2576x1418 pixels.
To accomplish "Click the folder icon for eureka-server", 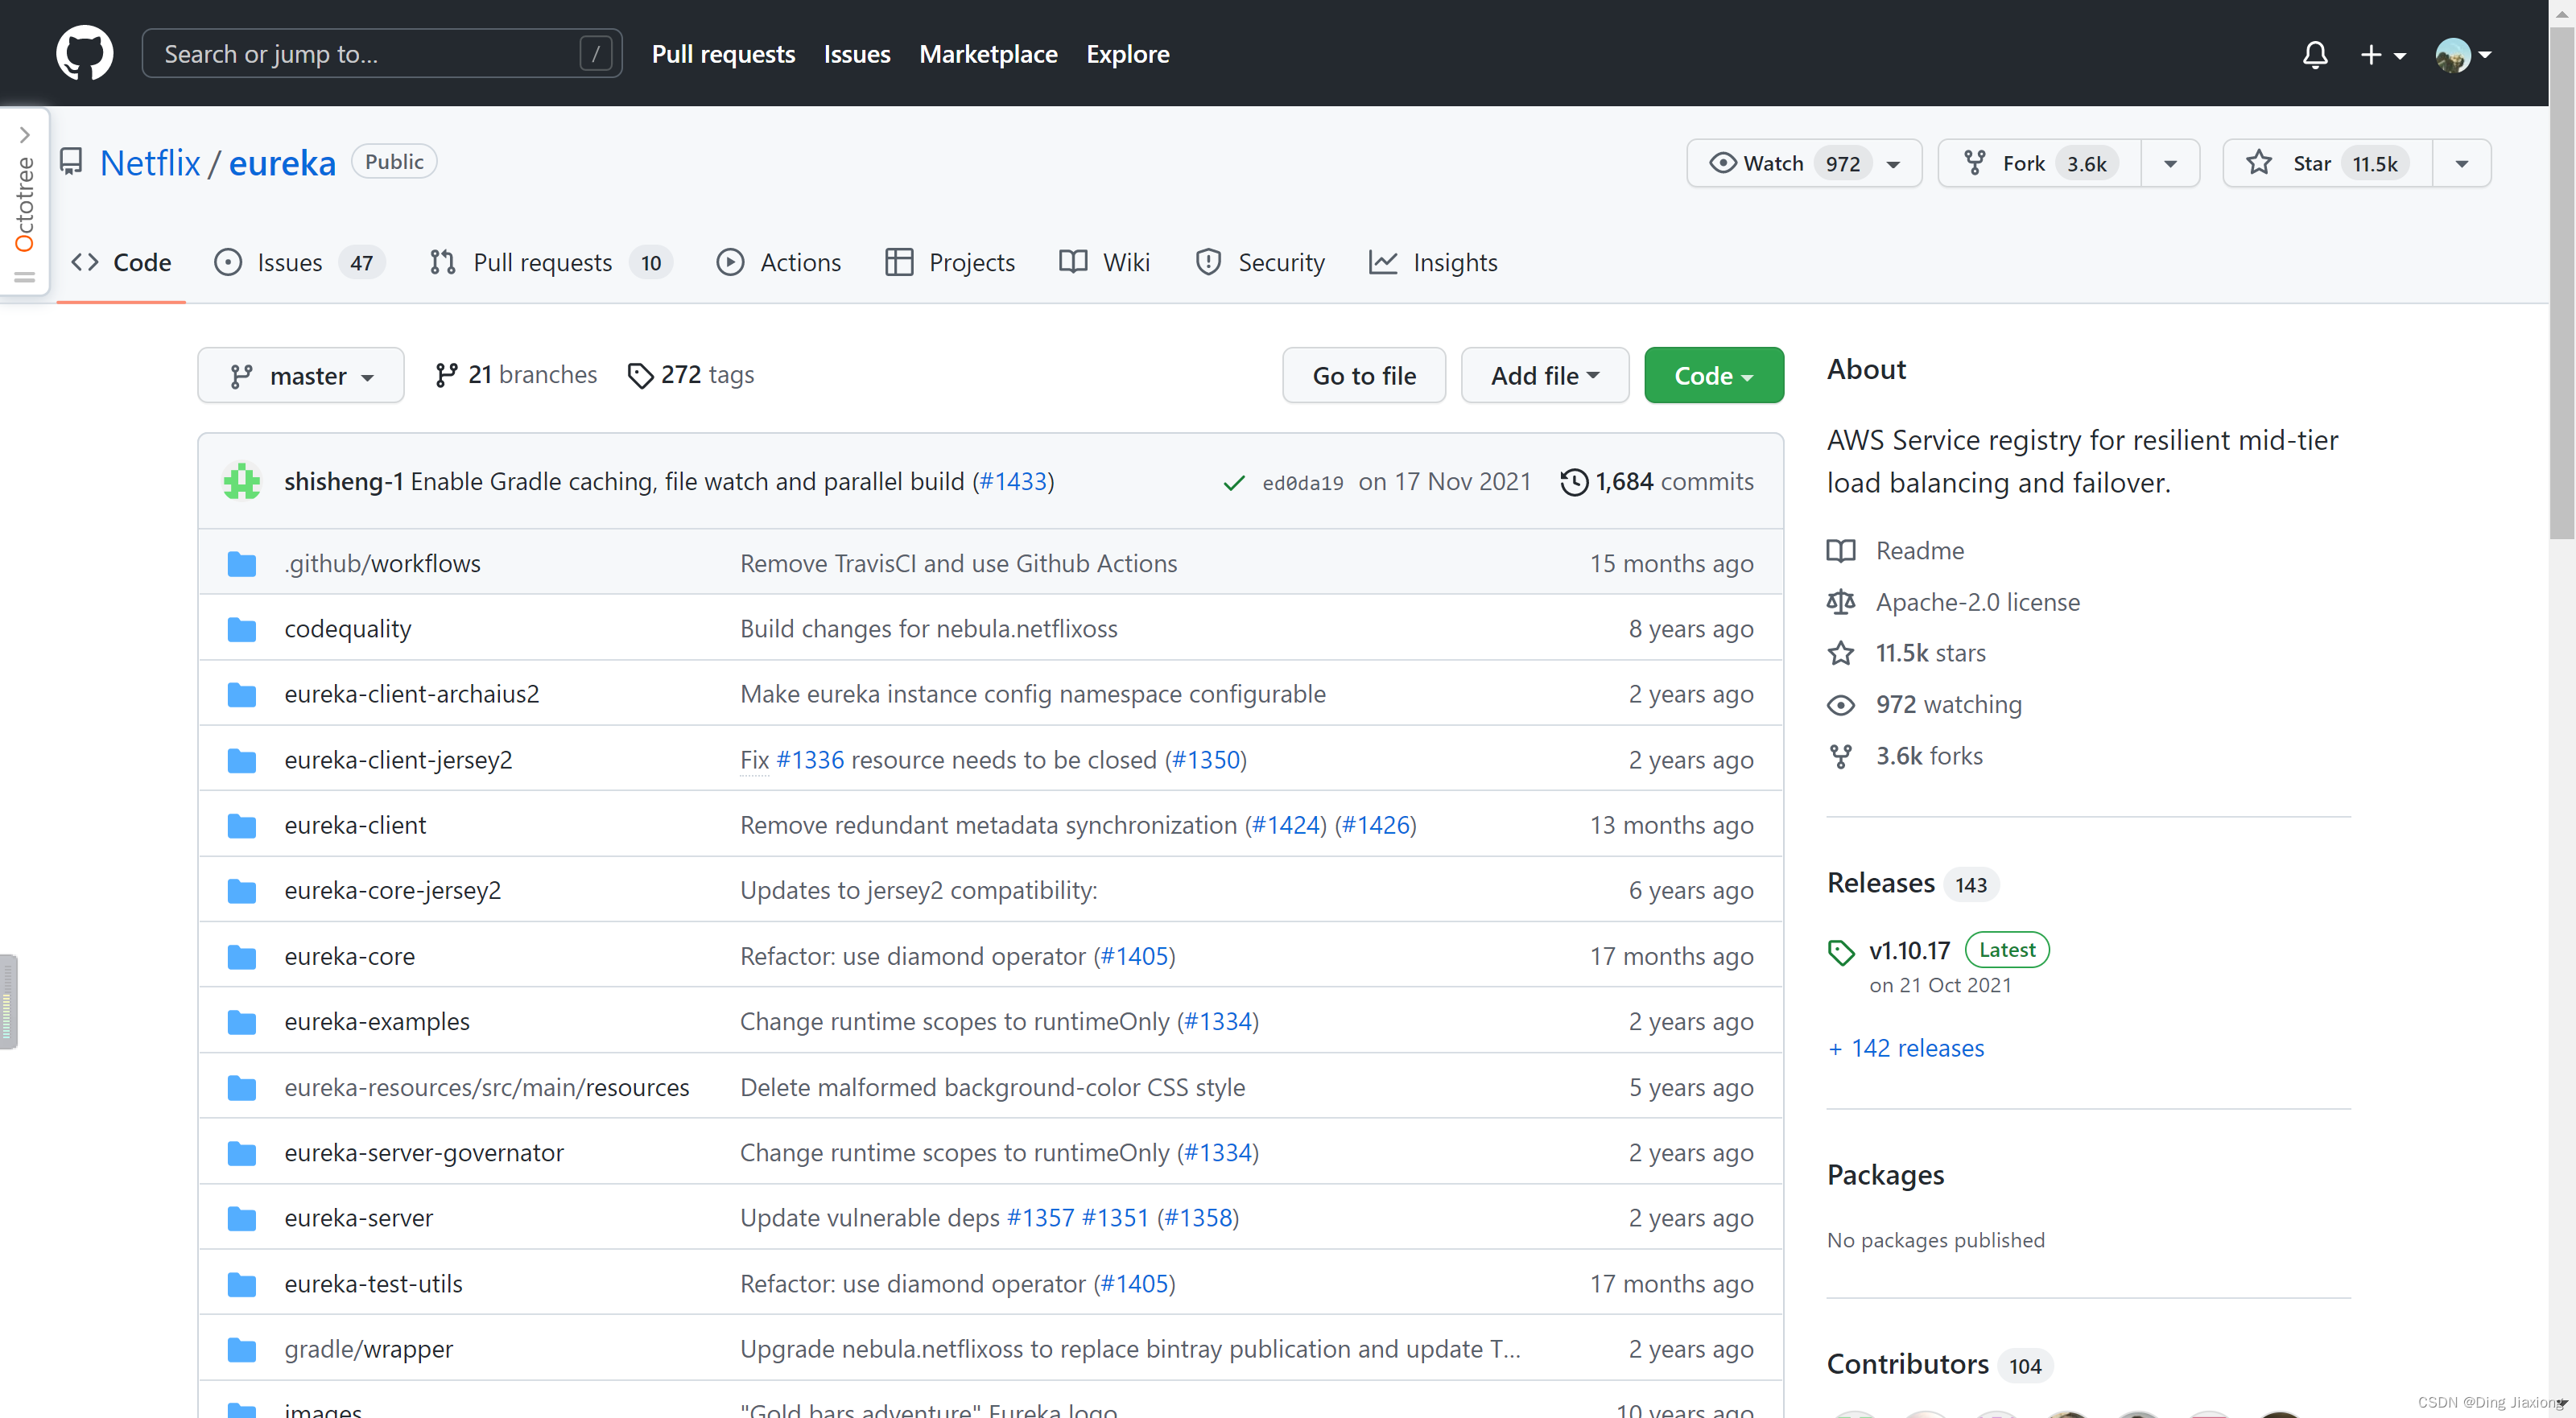I will (241, 1218).
